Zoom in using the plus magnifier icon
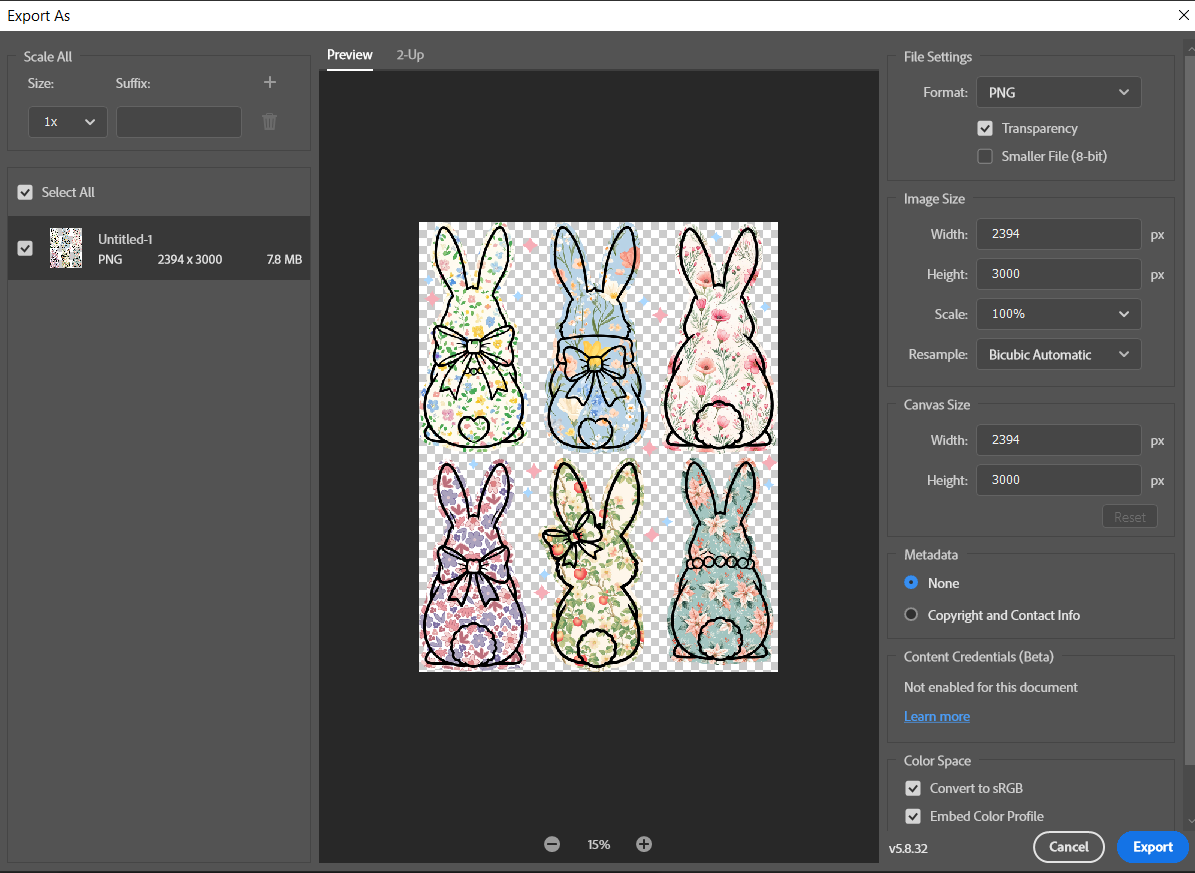Image resolution: width=1195 pixels, height=873 pixels. coord(644,844)
